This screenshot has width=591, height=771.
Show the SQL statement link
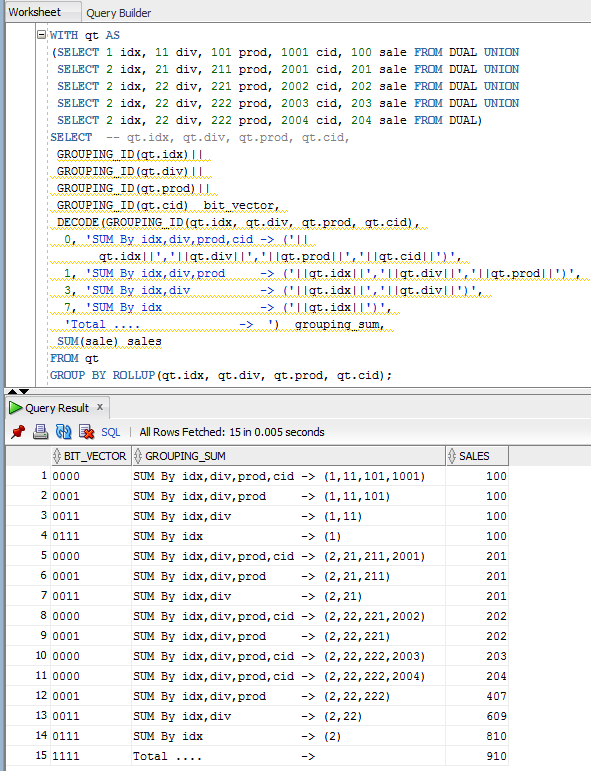click(111, 432)
